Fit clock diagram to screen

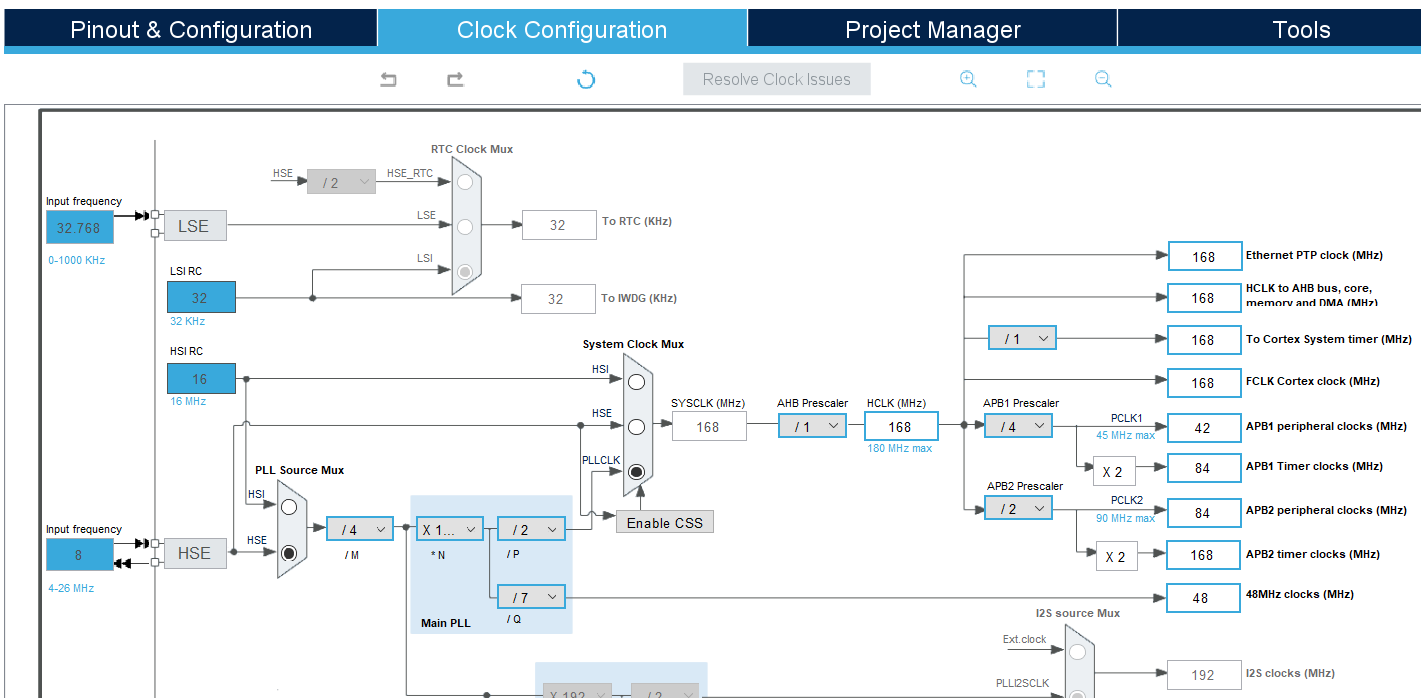click(x=1036, y=79)
